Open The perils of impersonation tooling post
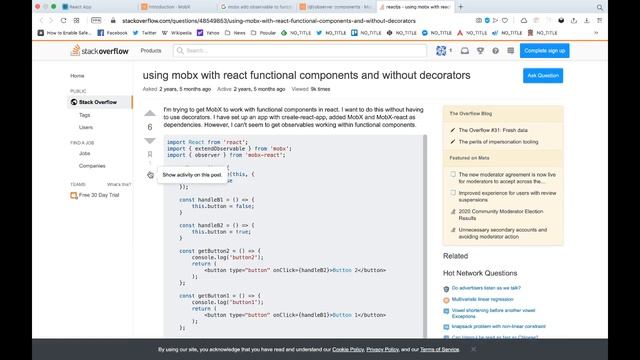 coord(498,142)
